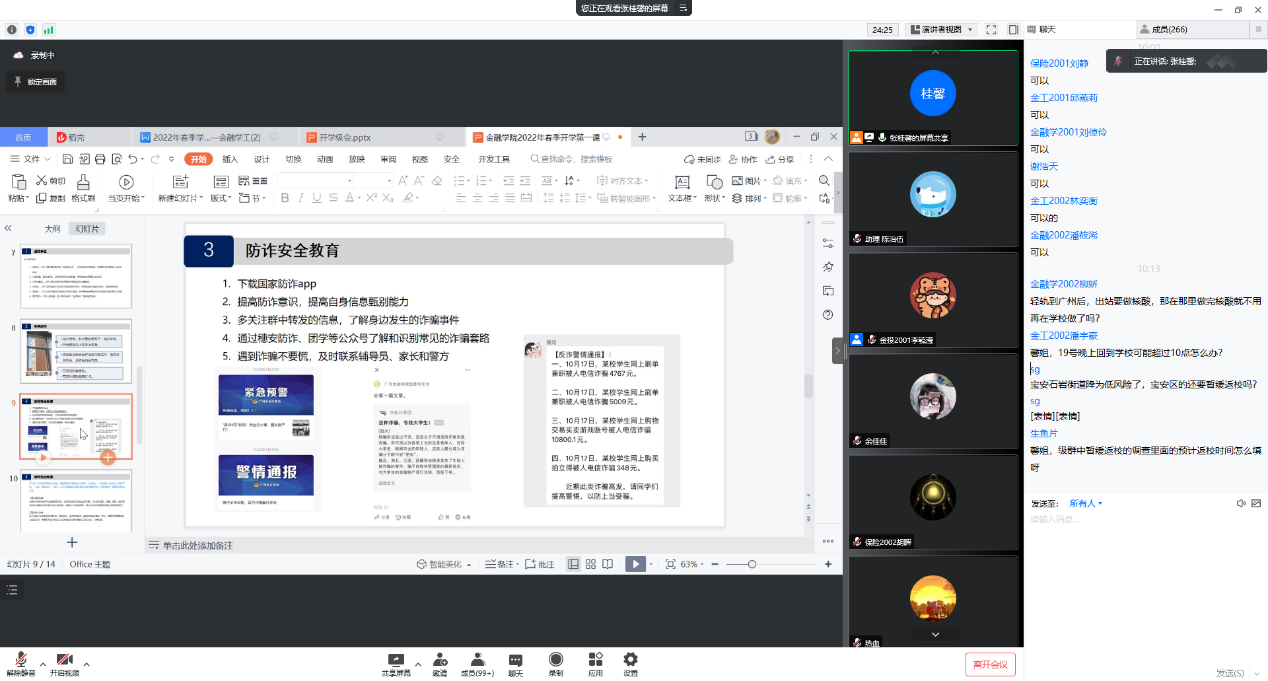Click the leave meeting button
The height and width of the screenshot is (681, 1268).
[990, 664]
